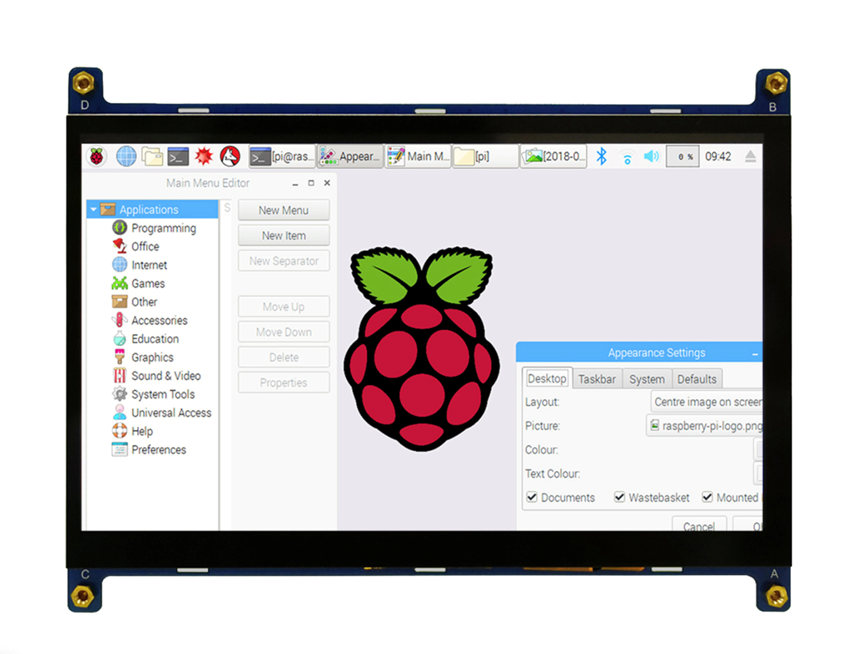Click Cancel in Appearance Settings

[699, 525]
